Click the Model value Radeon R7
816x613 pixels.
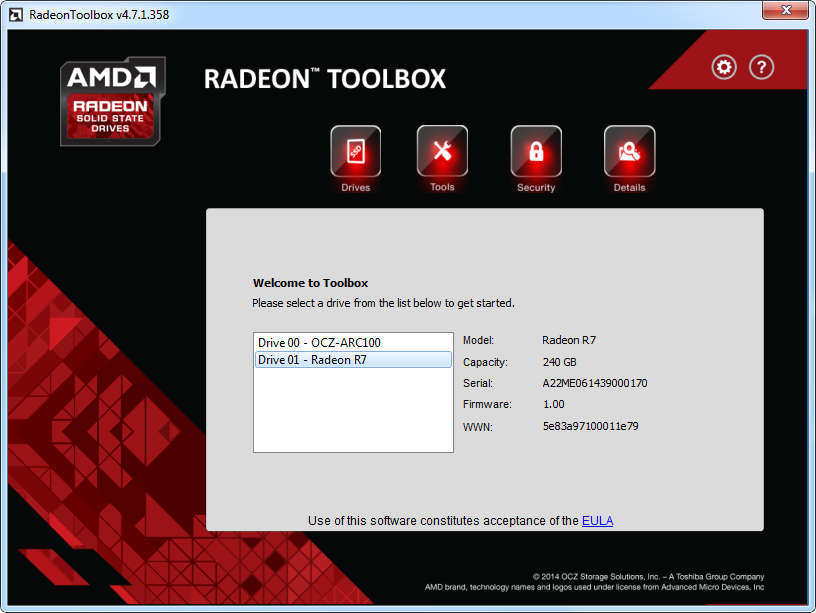point(569,340)
